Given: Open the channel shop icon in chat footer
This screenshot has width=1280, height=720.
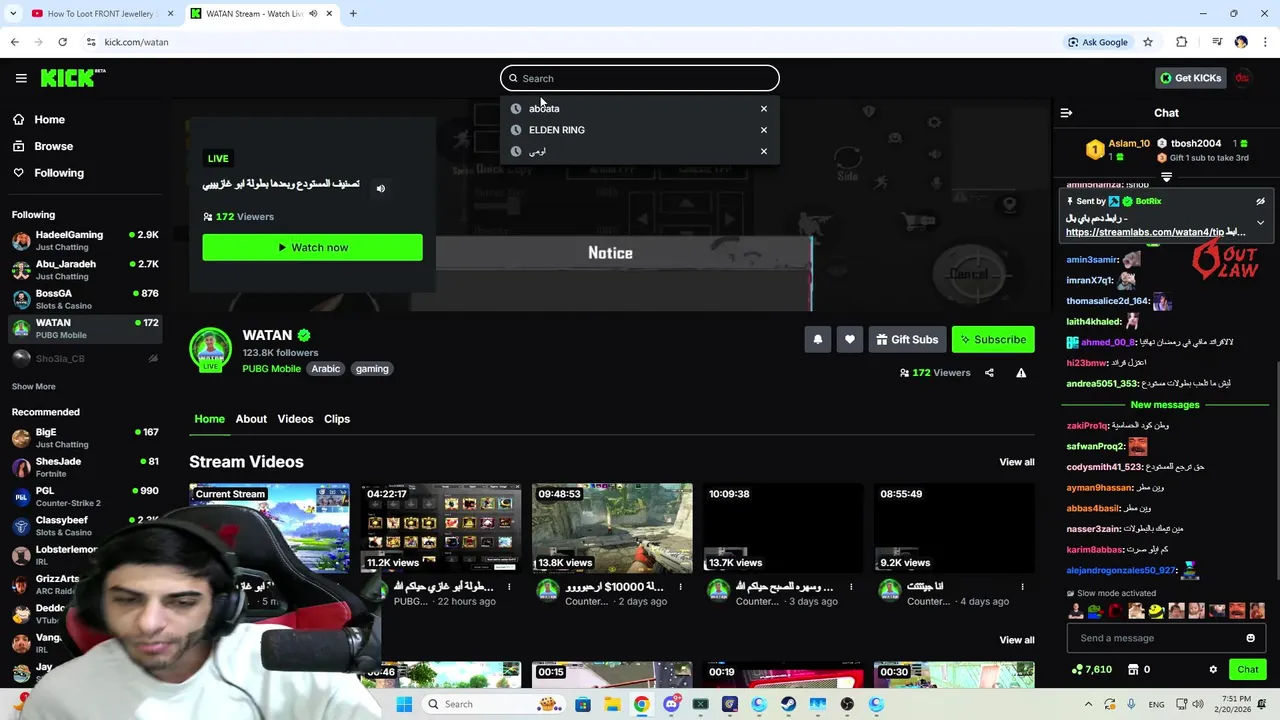Looking at the screenshot, I should coord(1133,670).
